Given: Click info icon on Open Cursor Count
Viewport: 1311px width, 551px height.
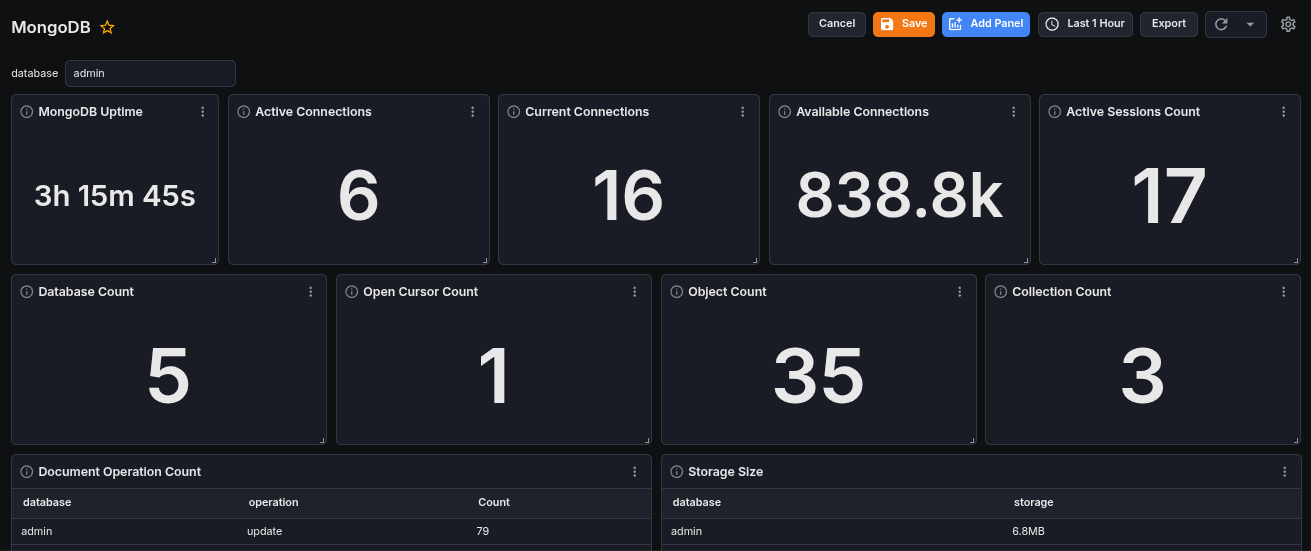Looking at the screenshot, I should coord(352,292).
